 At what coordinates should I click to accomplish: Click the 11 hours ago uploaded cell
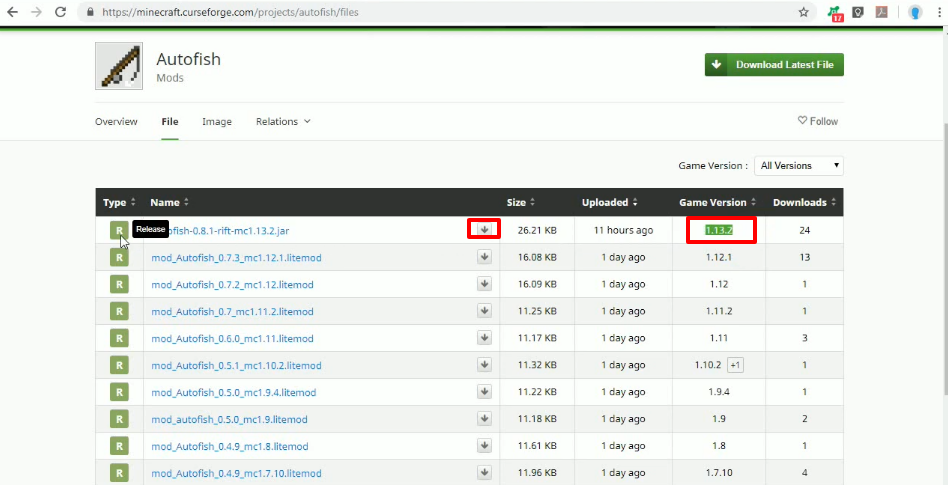[x=623, y=230]
